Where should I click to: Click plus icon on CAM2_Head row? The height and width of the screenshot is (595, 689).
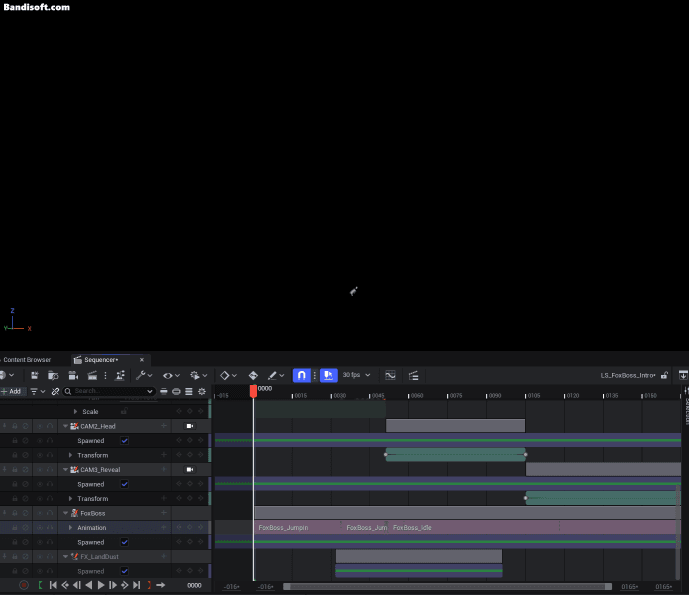(164, 426)
